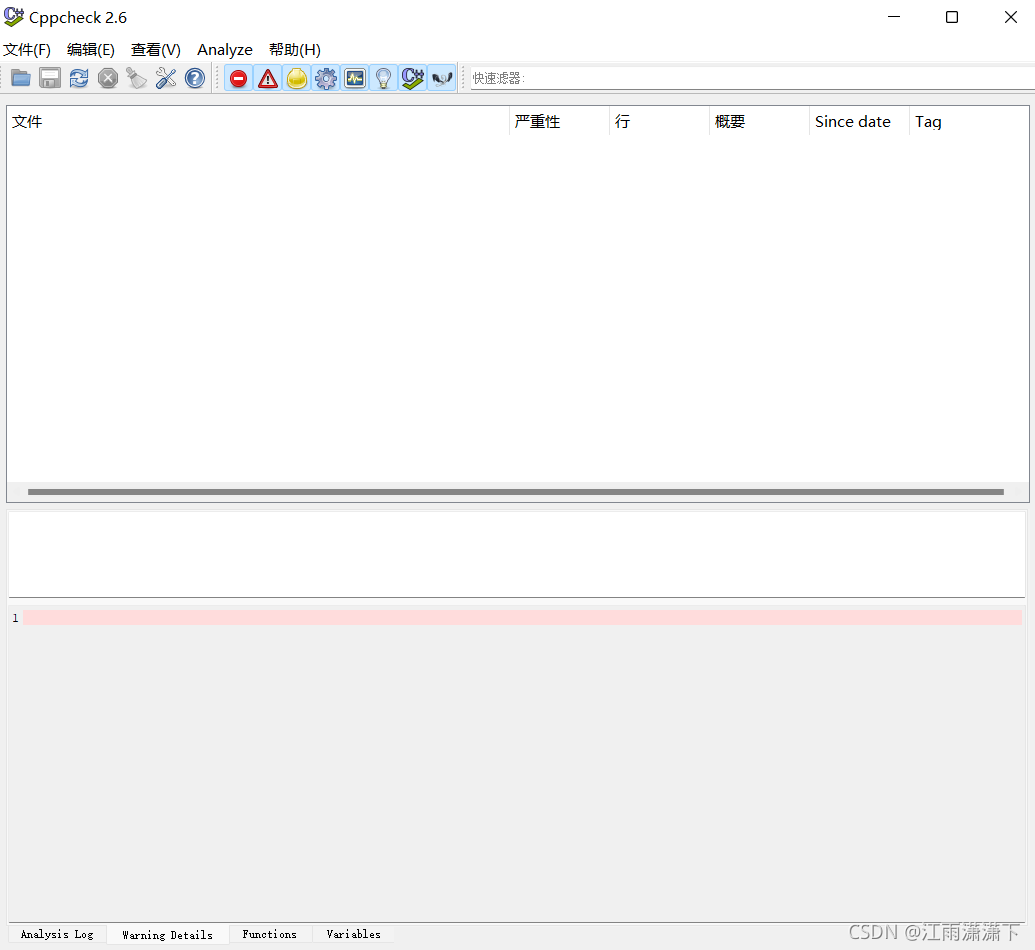The height and width of the screenshot is (950, 1035).
Task: Switch to the Variables tab
Action: 353,934
